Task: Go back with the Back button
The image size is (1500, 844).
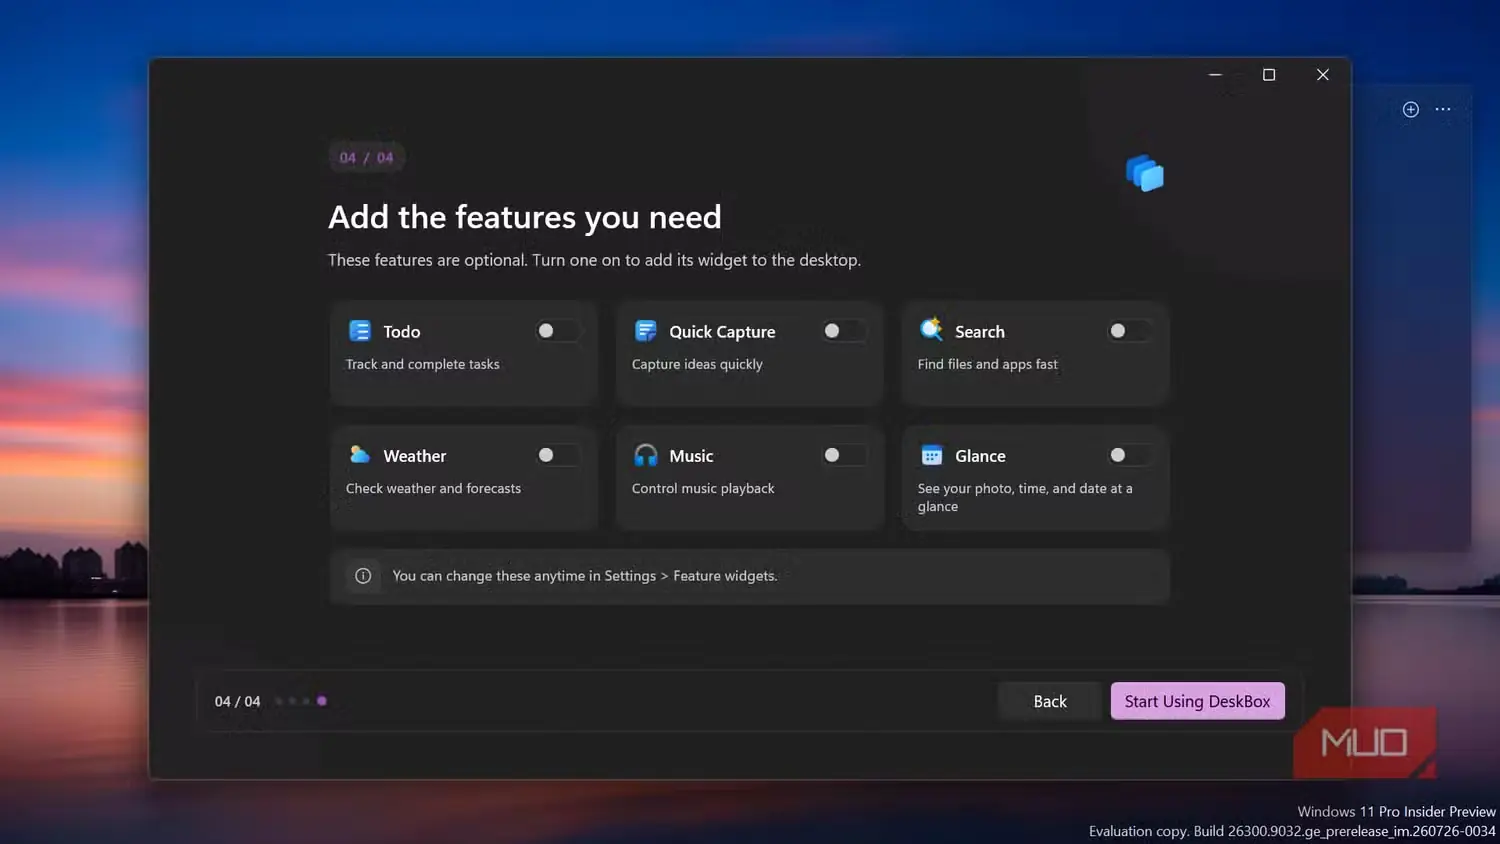Action: [1050, 701]
